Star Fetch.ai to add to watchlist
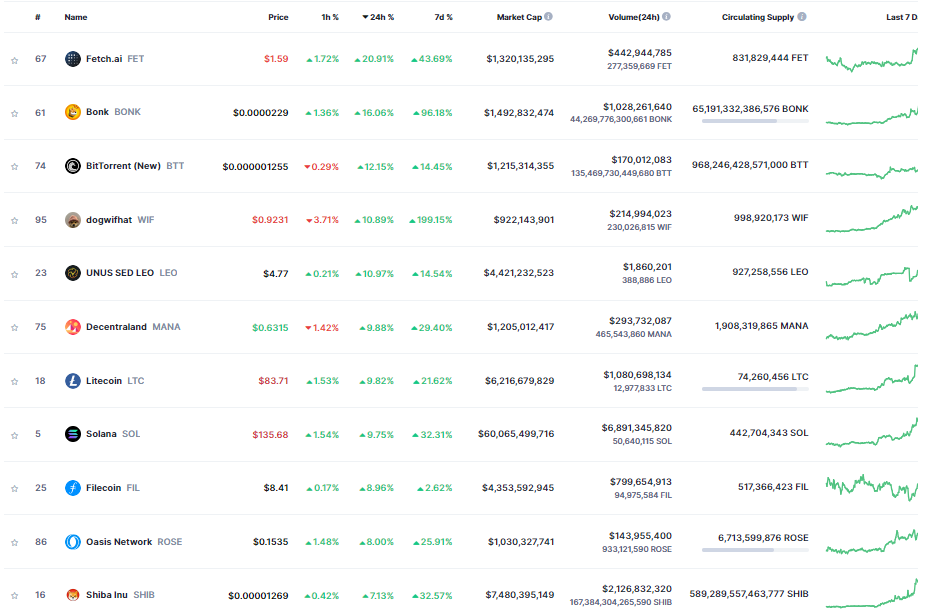The width and height of the screenshot is (933, 612). coord(15,60)
